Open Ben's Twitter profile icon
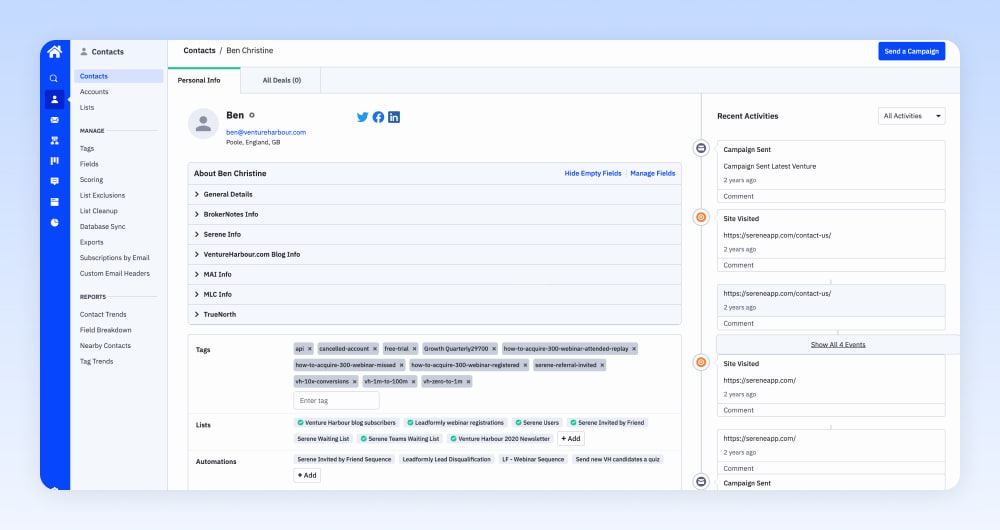 click(362, 117)
